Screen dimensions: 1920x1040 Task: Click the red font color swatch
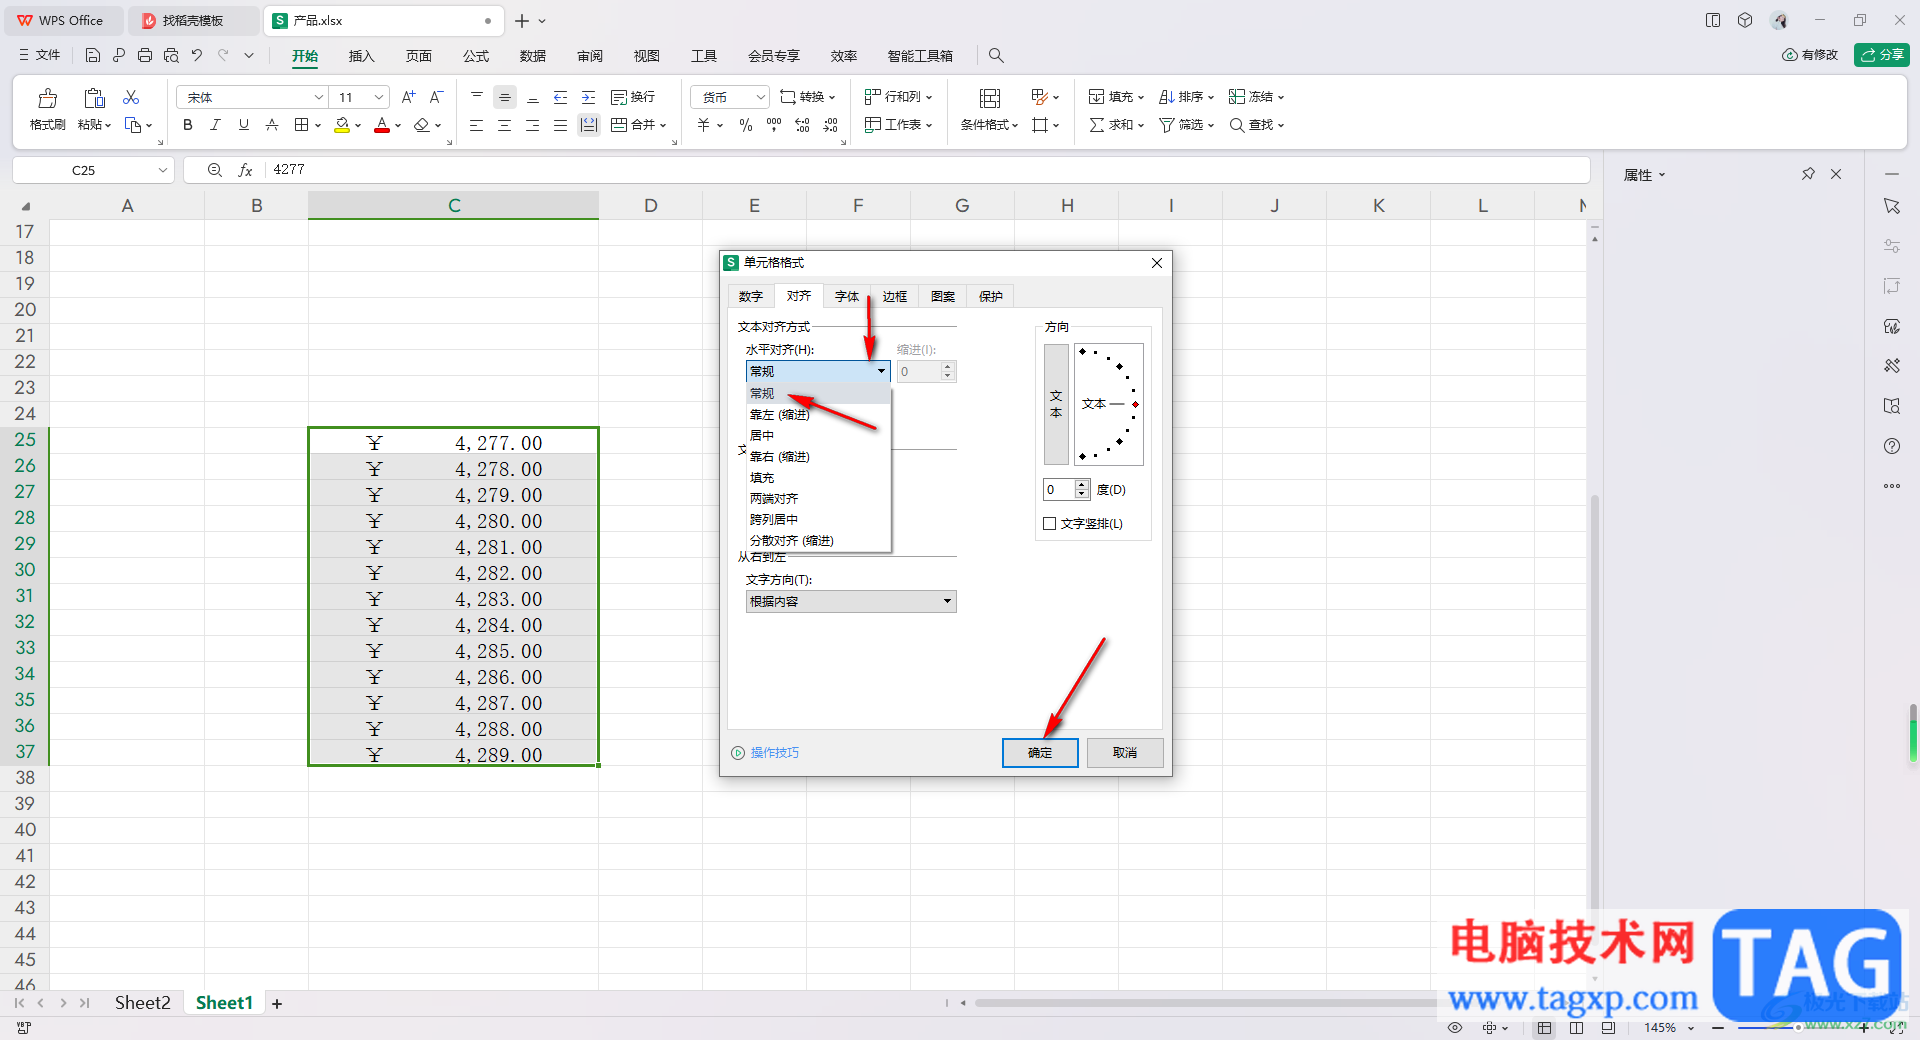coord(382,125)
